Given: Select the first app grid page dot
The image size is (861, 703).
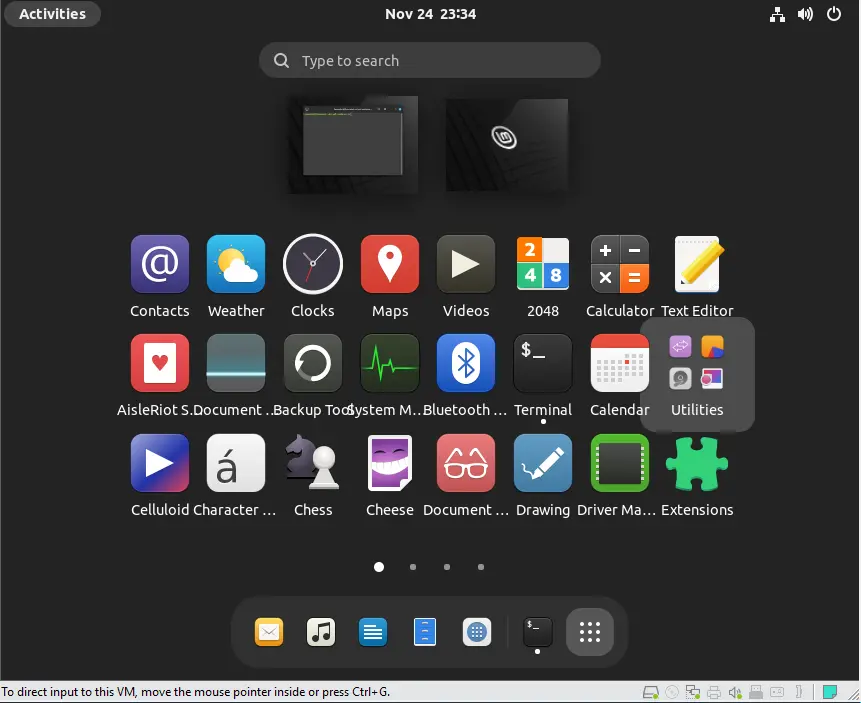Looking at the screenshot, I should tap(379, 567).
